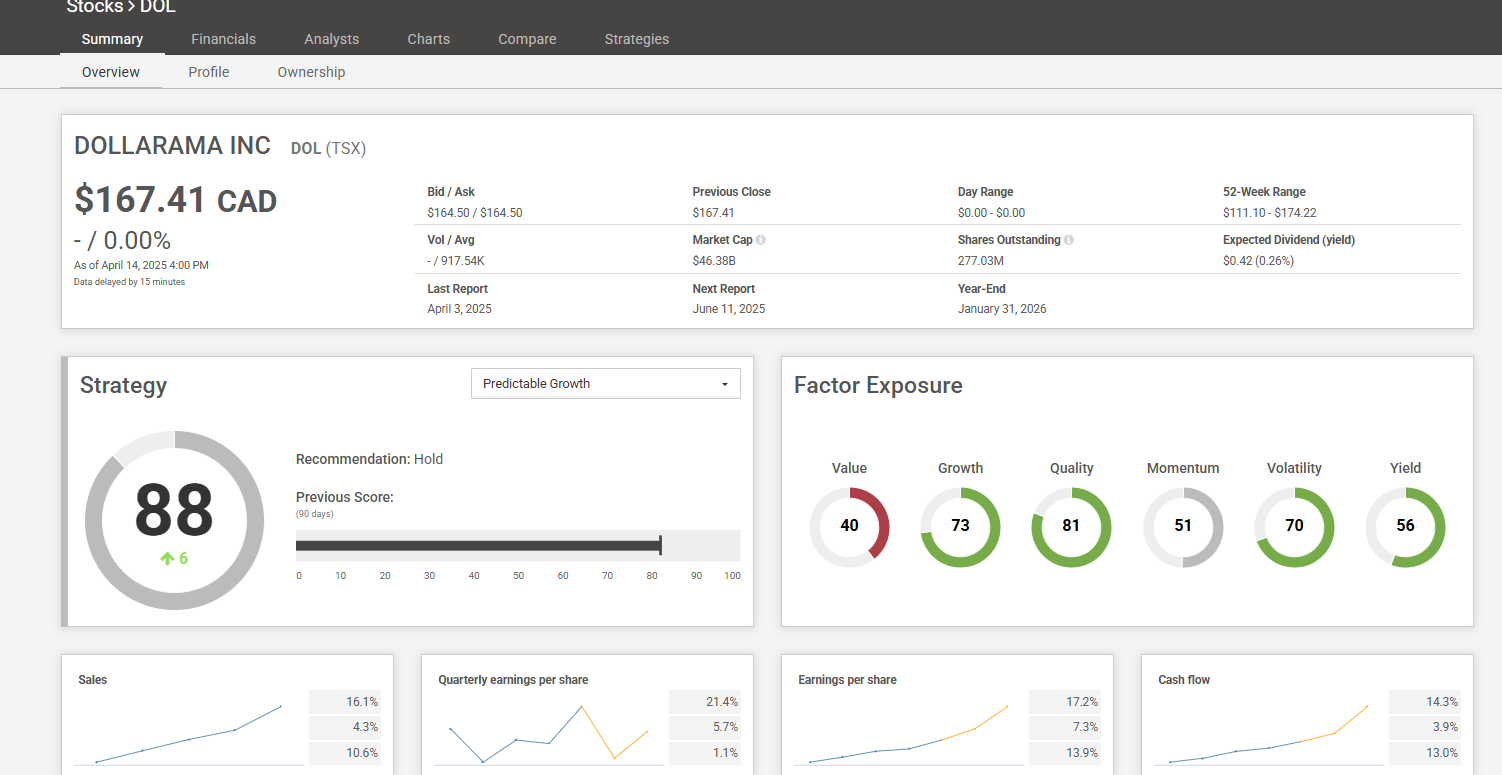
Task: Click the Value factor gauge showing 40
Action: coord(849,527)
